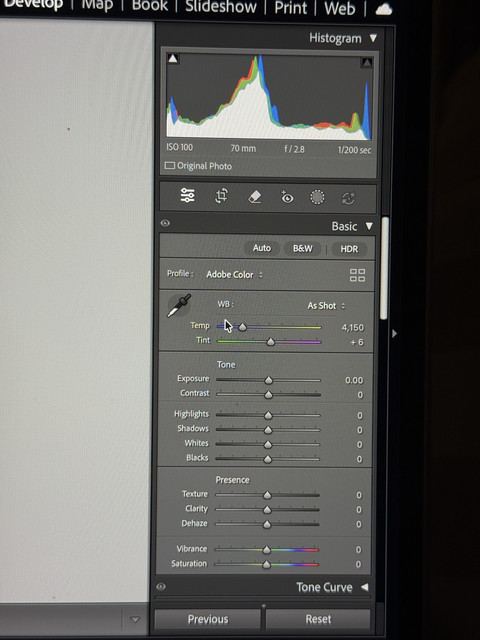Click the Exposure slider handle
Viewport: 480px width, 640px height.
click(x=269, y=380)
